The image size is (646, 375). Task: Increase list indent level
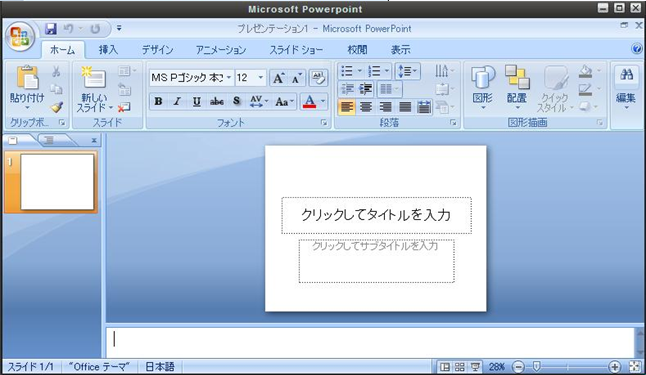click(365, 89)
